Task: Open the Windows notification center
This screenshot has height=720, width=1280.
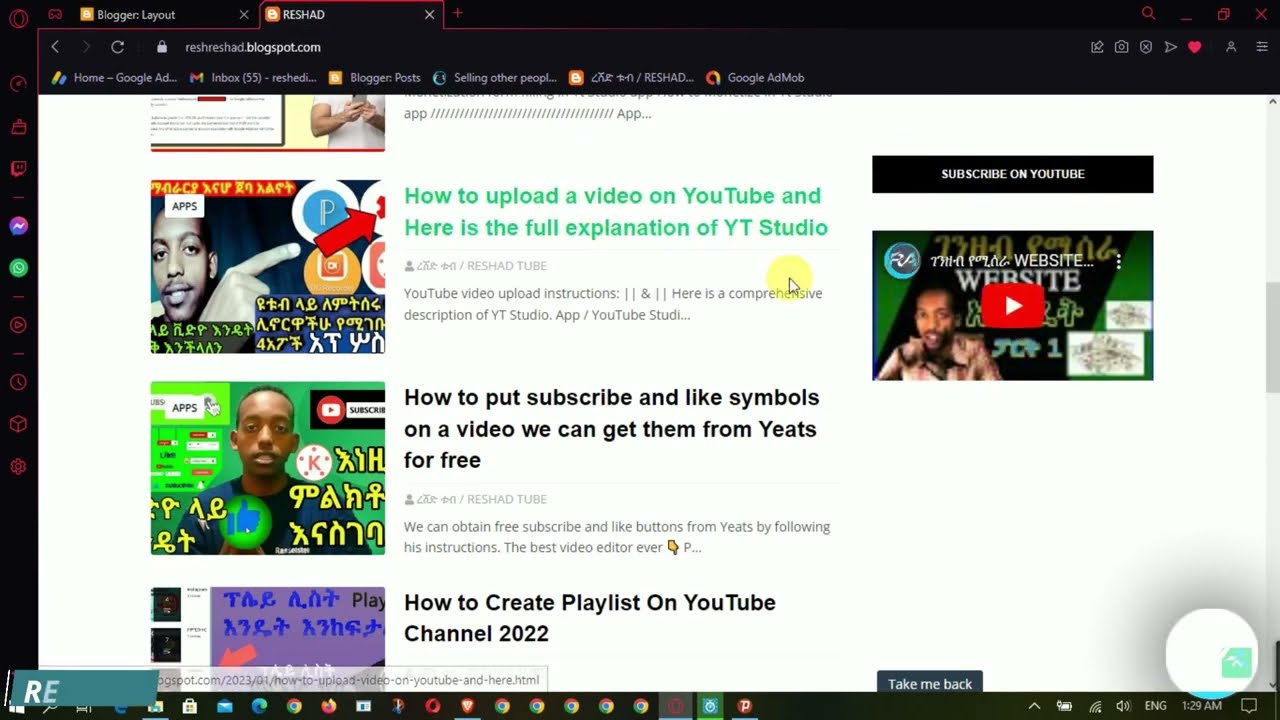Action: (1249, 706)
